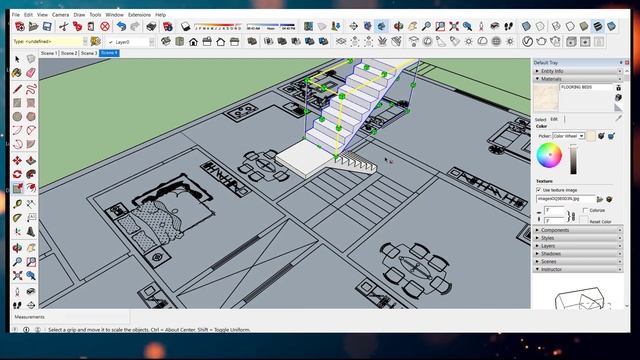Select the Paint Bucket tool in left toolbar
640x360 pixels.
click(x=17, y=73)
